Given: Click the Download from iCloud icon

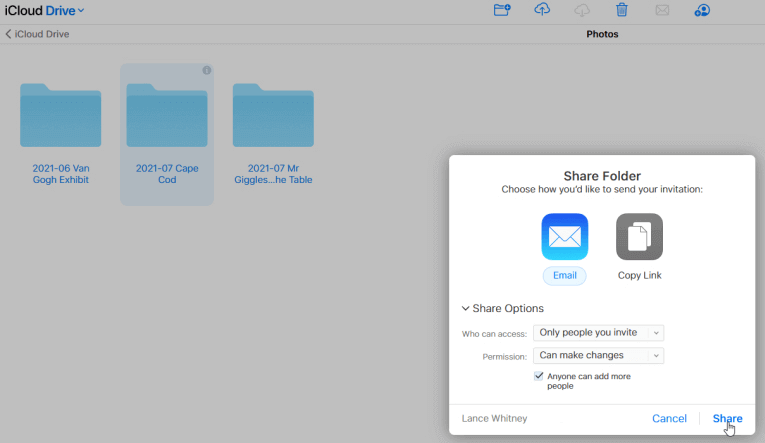Looking at the screenshot, I should [x=582, y=10].
